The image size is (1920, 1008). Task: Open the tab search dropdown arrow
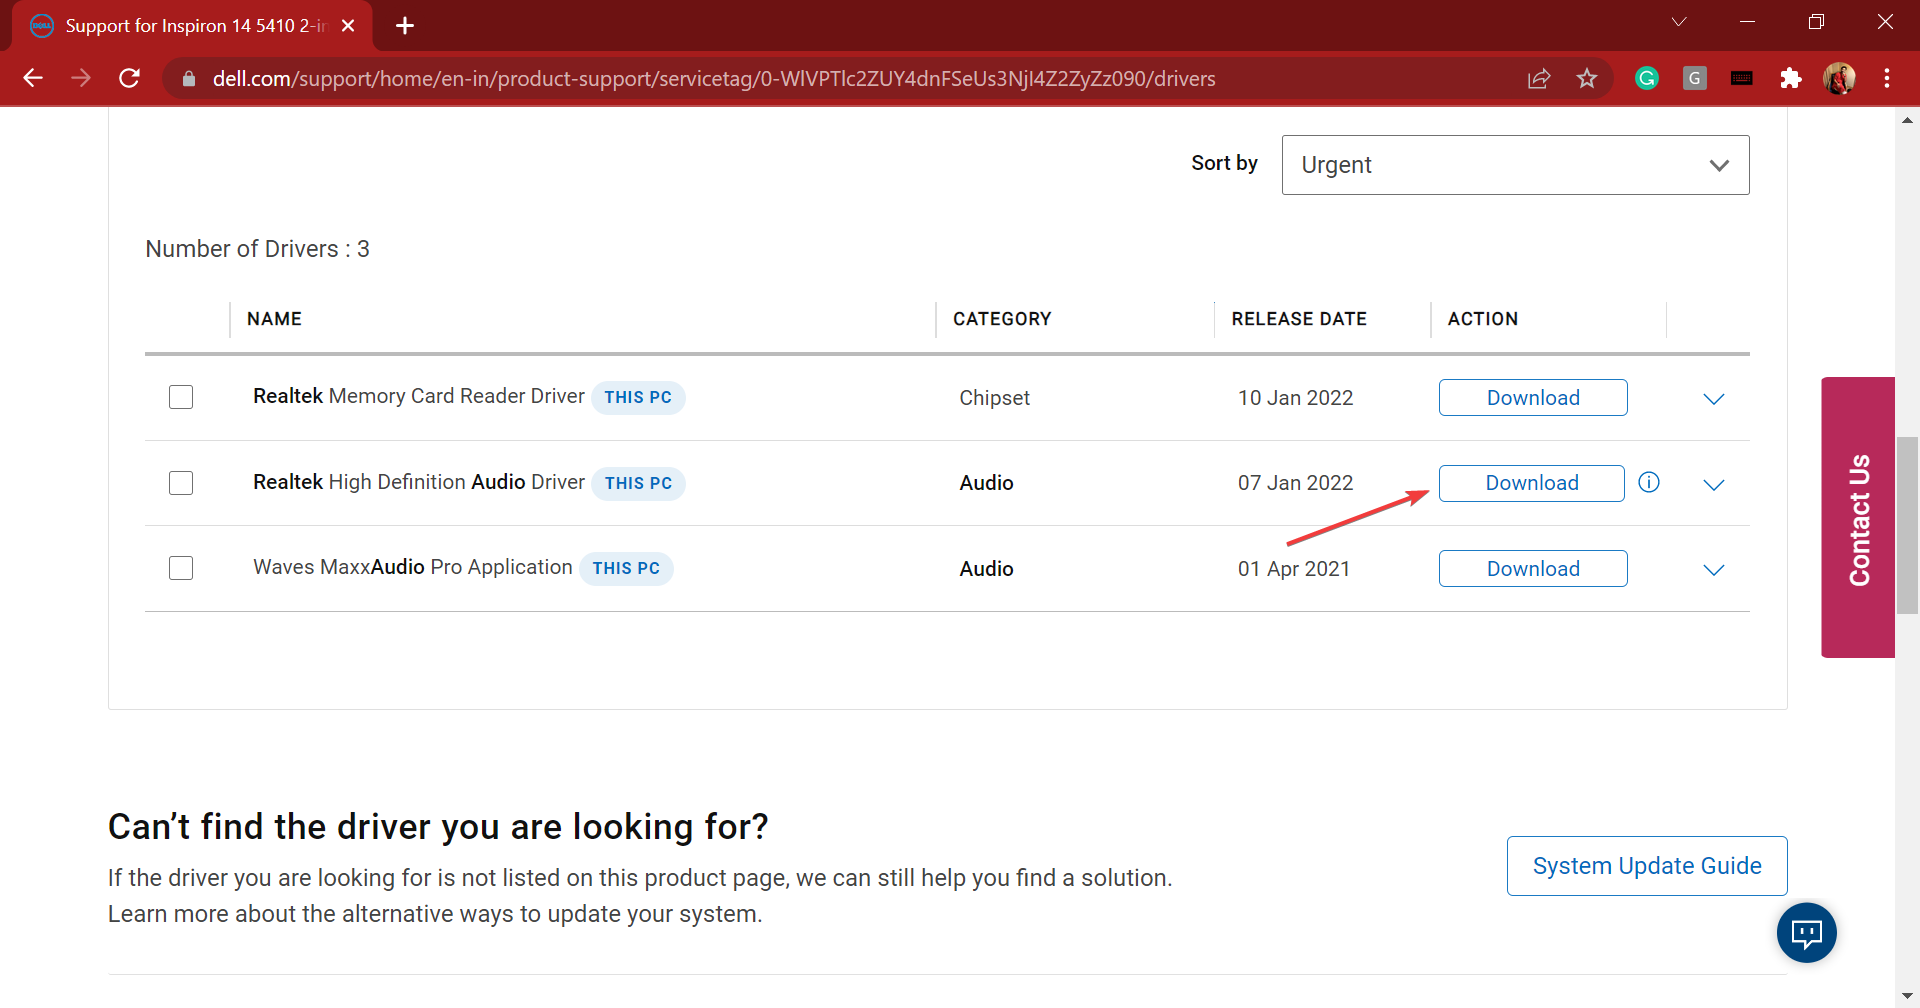[x=1679, y=22]
